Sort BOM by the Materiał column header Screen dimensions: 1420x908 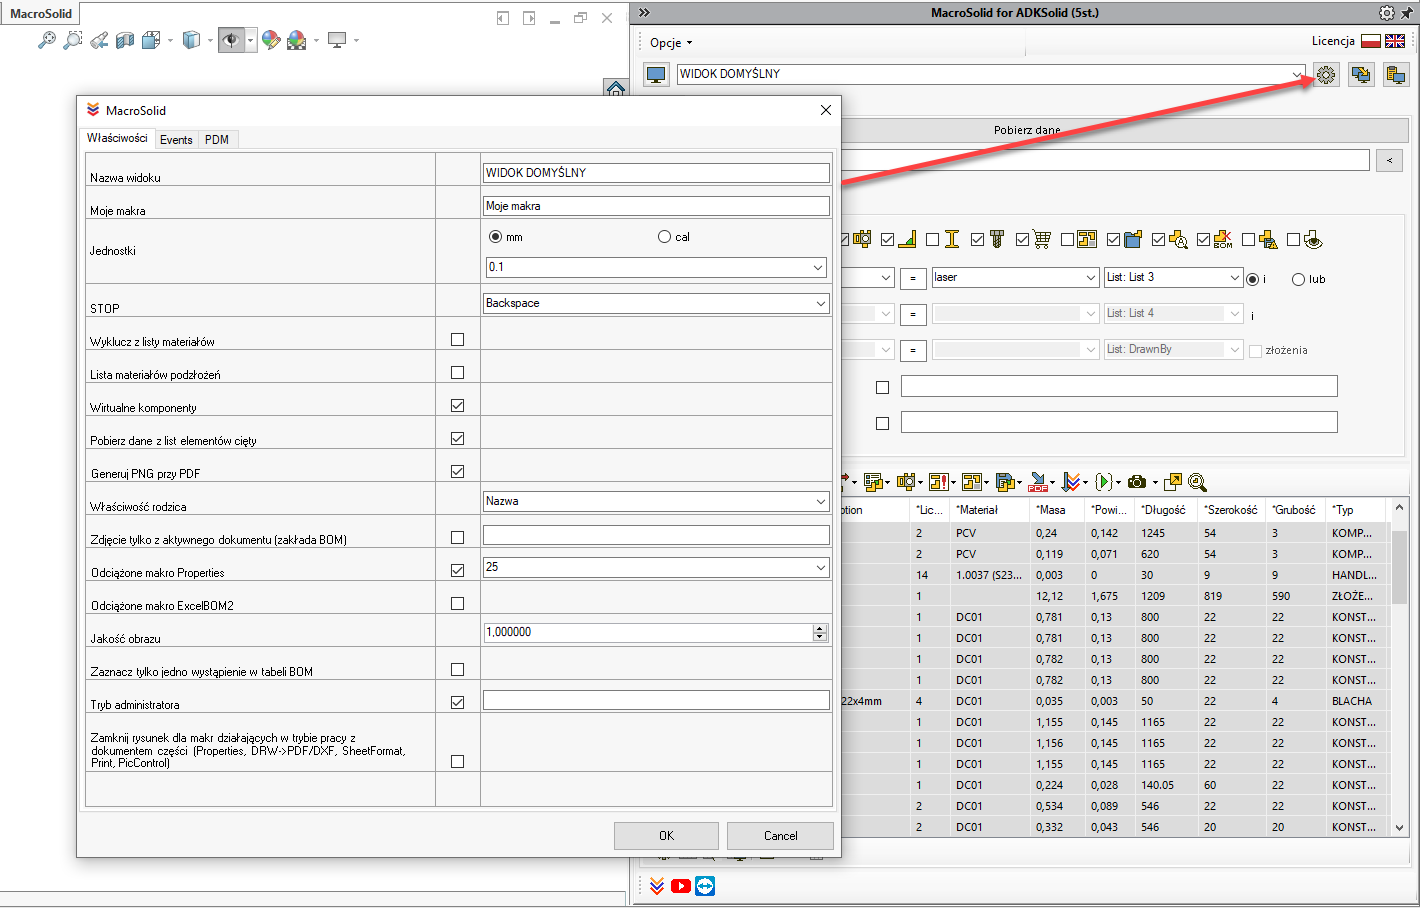tap(990, 510)
